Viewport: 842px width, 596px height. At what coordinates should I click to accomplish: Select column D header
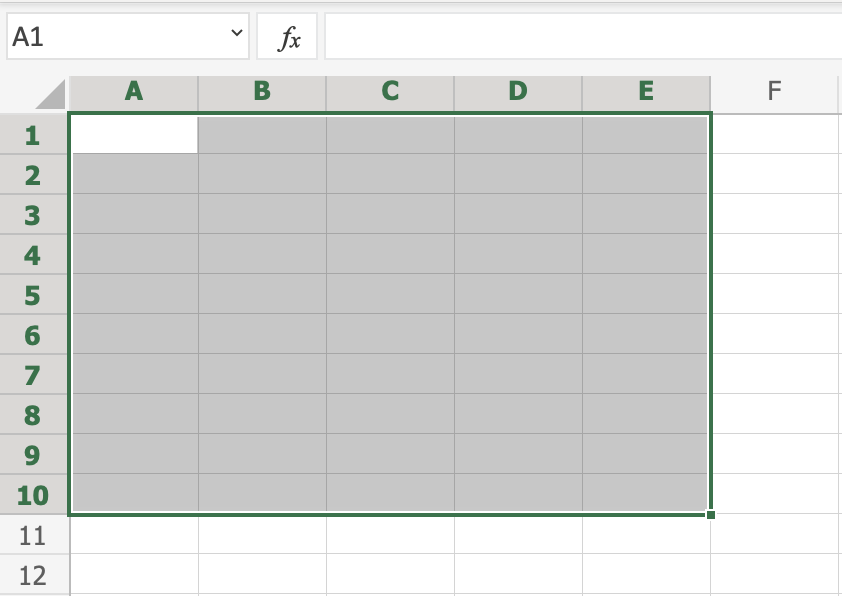pyautogui.click(x=517, y=92)
